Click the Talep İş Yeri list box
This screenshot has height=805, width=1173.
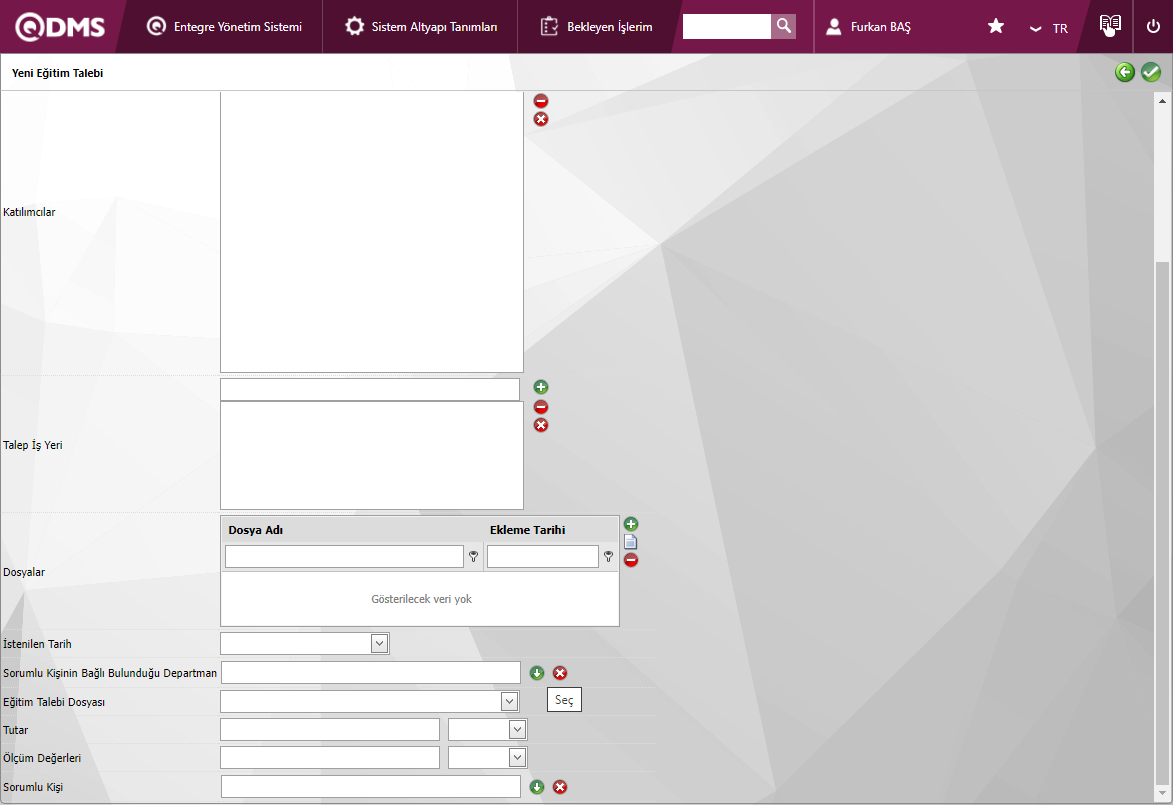(x=372, y=456)
